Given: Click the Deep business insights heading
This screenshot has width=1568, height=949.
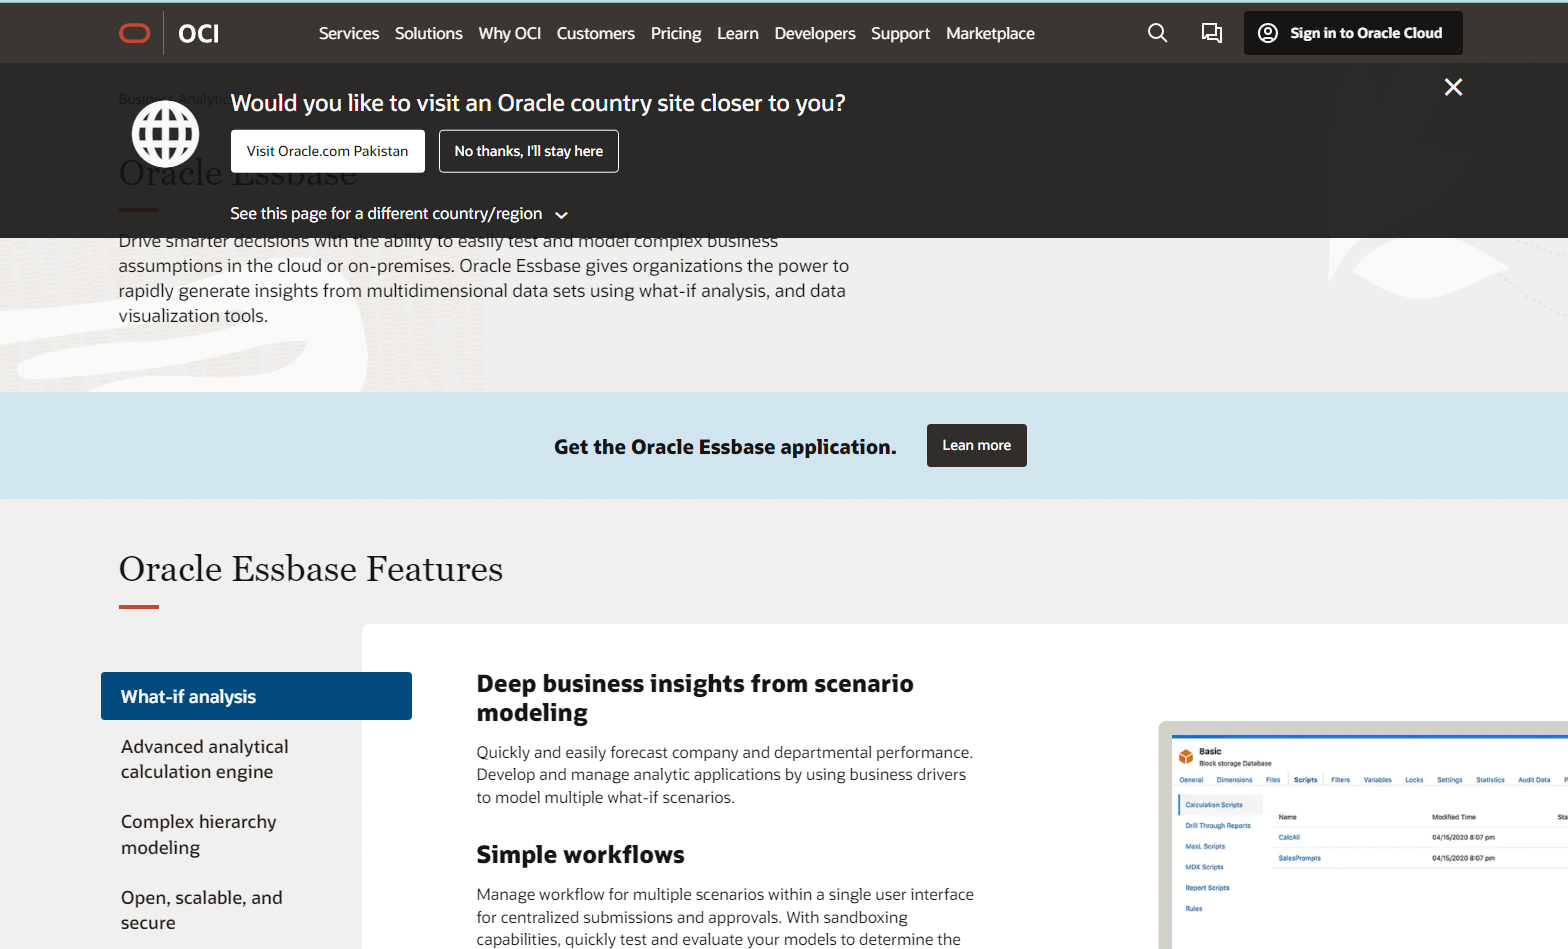Looking at the screenshot, I should pyautogui.click(x=695, y=698).
